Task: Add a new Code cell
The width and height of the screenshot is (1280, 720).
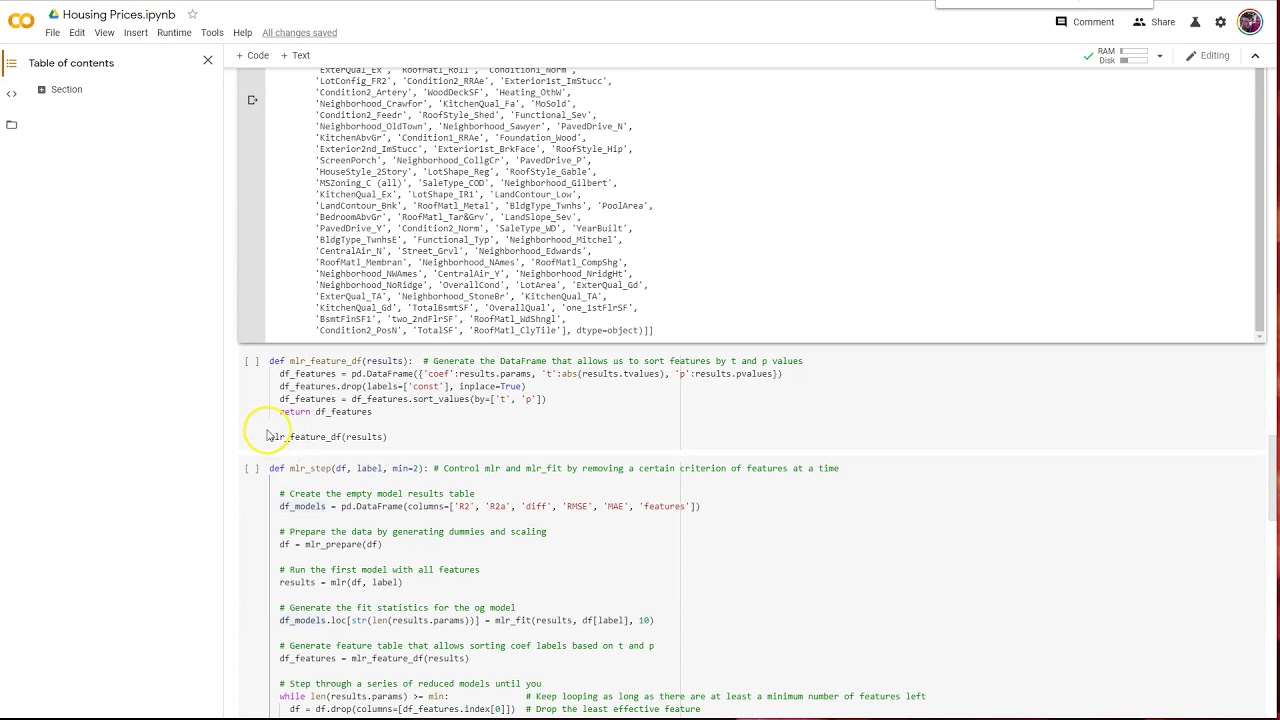Action: [252, 56]
